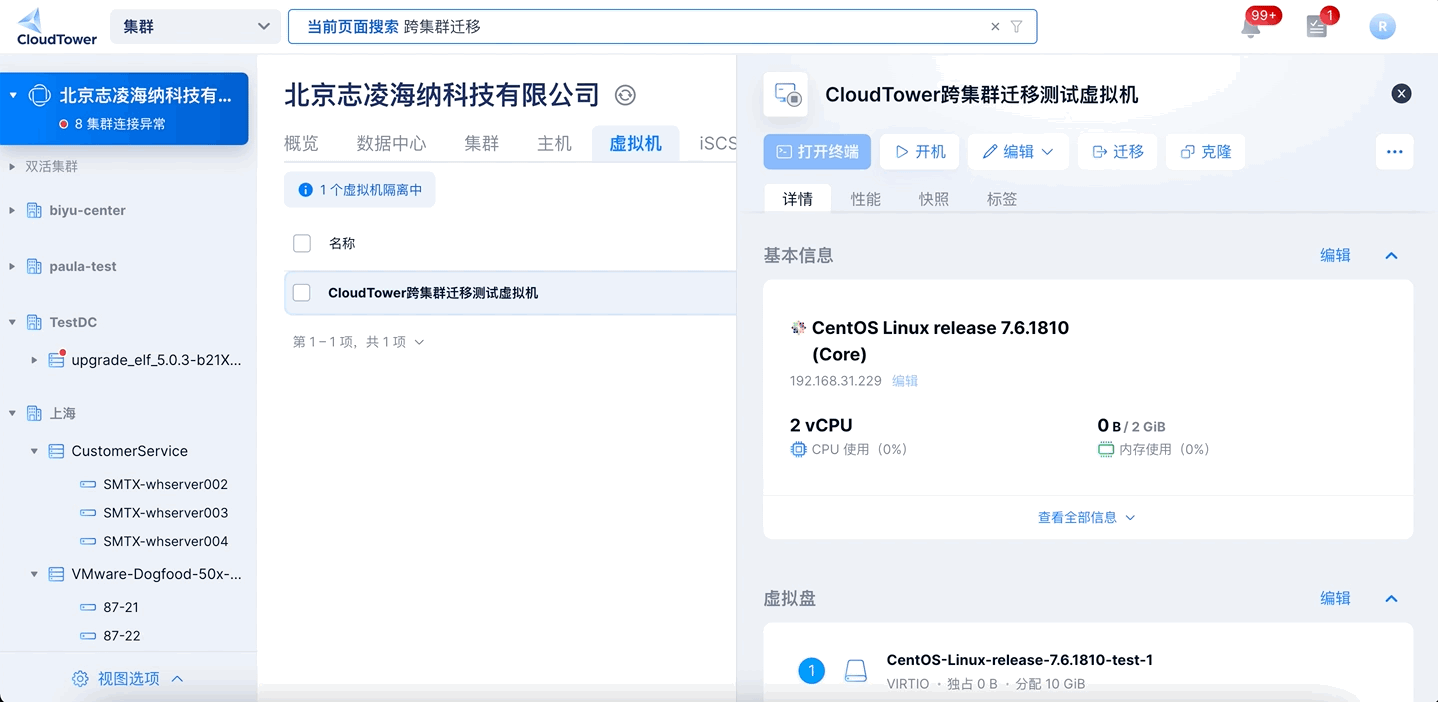Close the VM detail panel
This screenshot has width=1438, height=702.
[x=1401, y=94]
